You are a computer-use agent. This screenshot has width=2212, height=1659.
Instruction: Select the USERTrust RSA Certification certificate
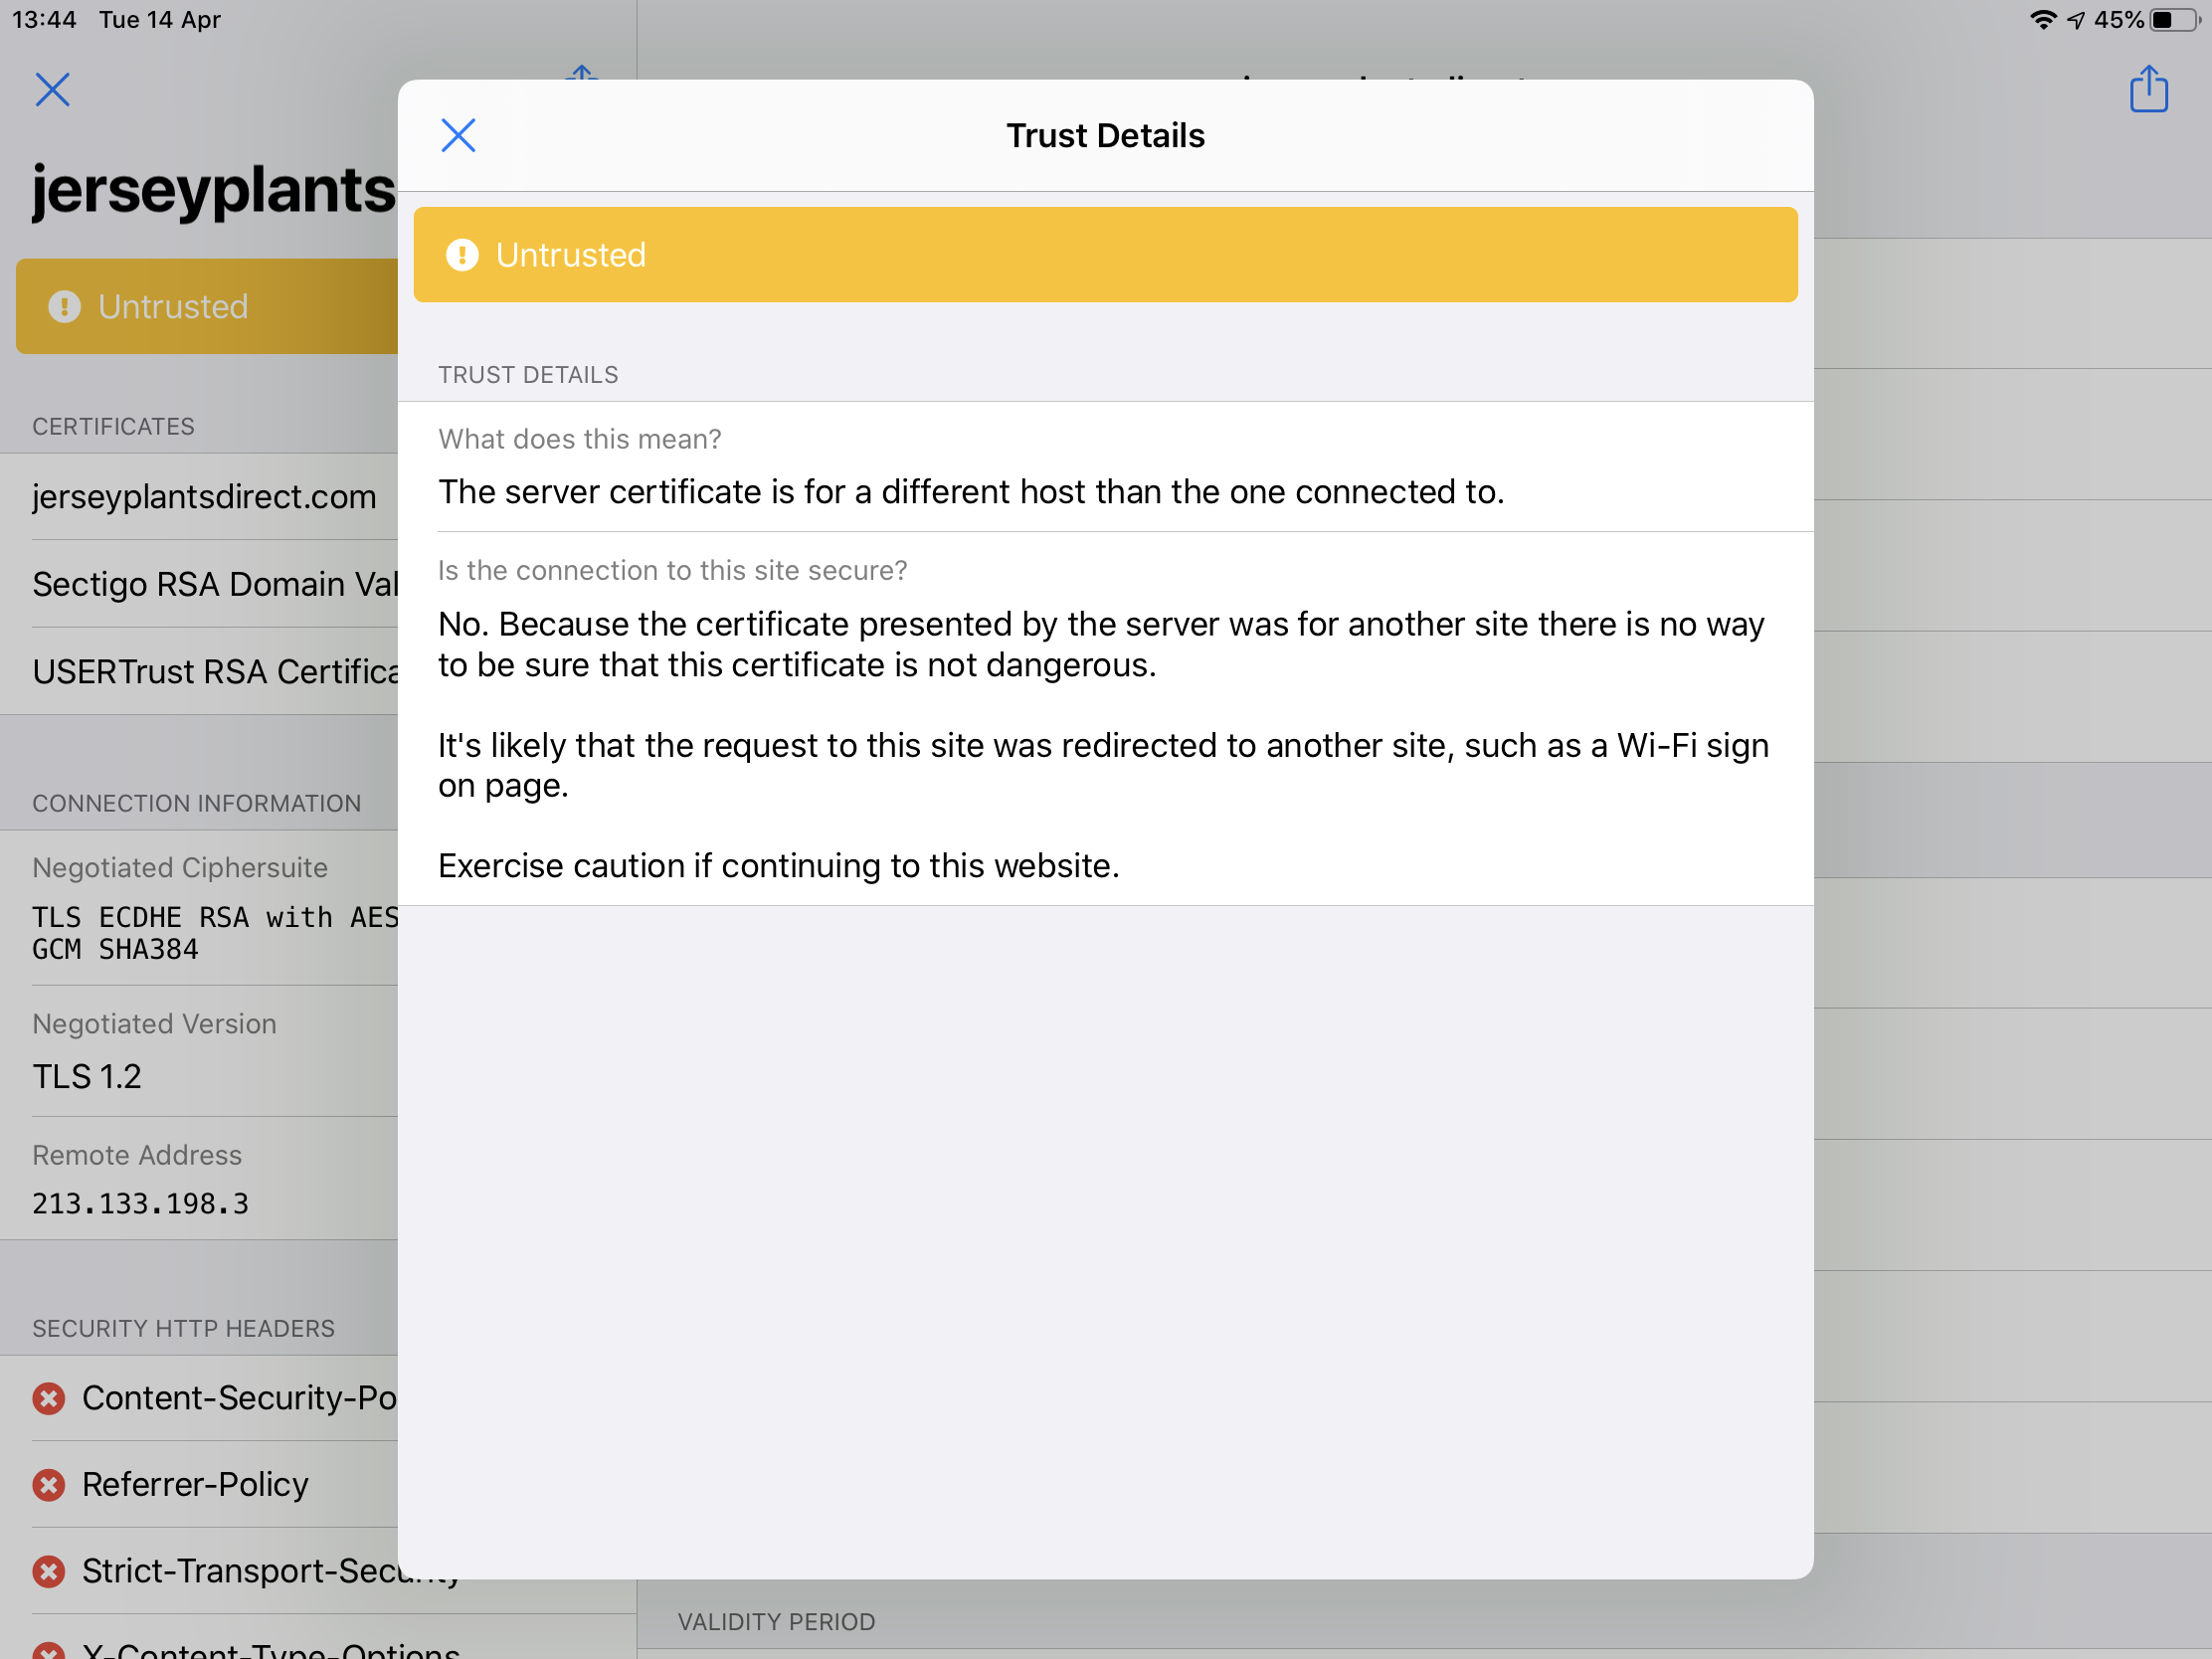point(214,672)
